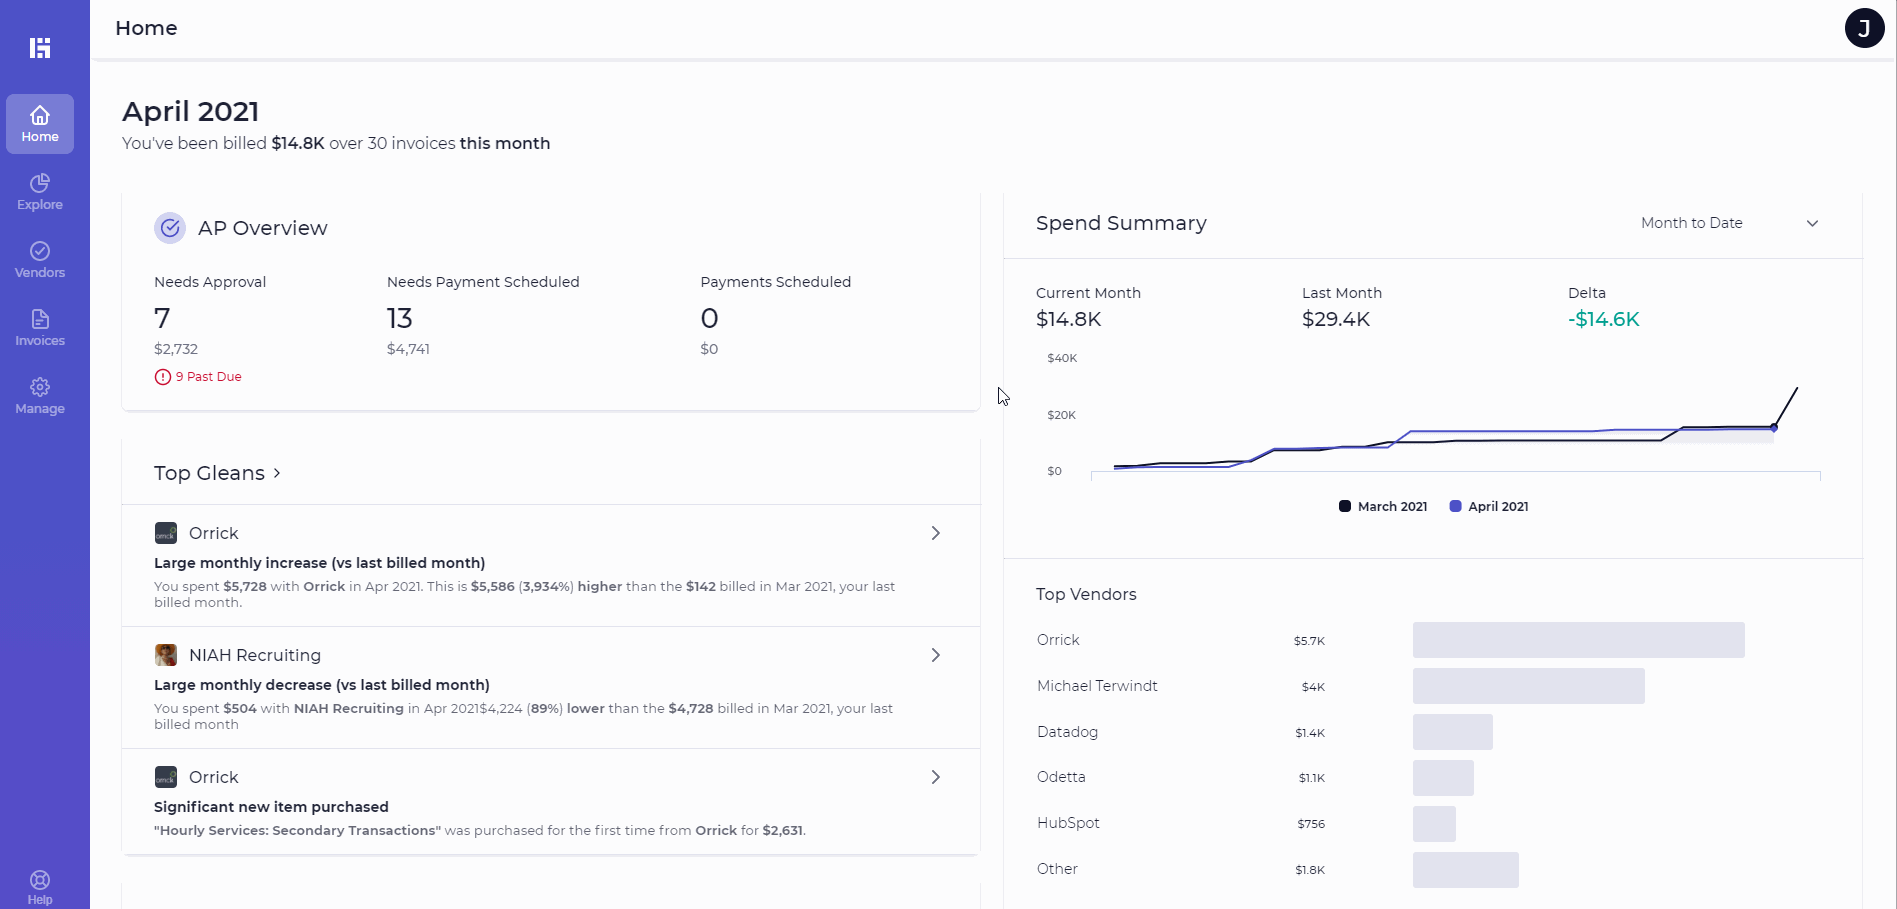Toggle March 2021 legend series

(x=1383, y=506)
